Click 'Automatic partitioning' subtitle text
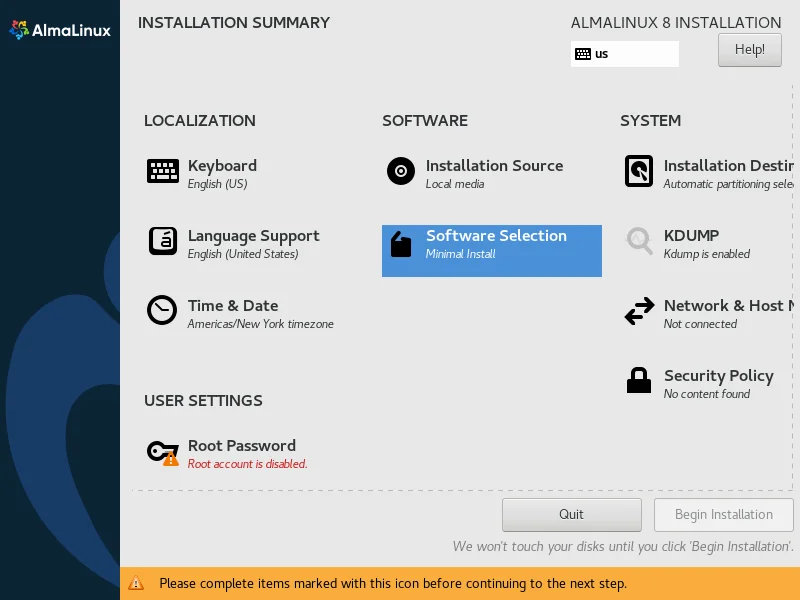The height and width of the screenshot is (600, 800). (x=729, y=184)
